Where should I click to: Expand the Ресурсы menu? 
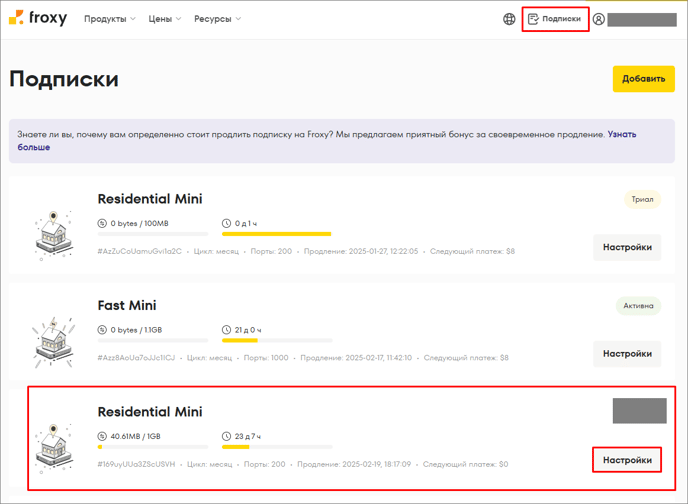(x=218, y=19)
